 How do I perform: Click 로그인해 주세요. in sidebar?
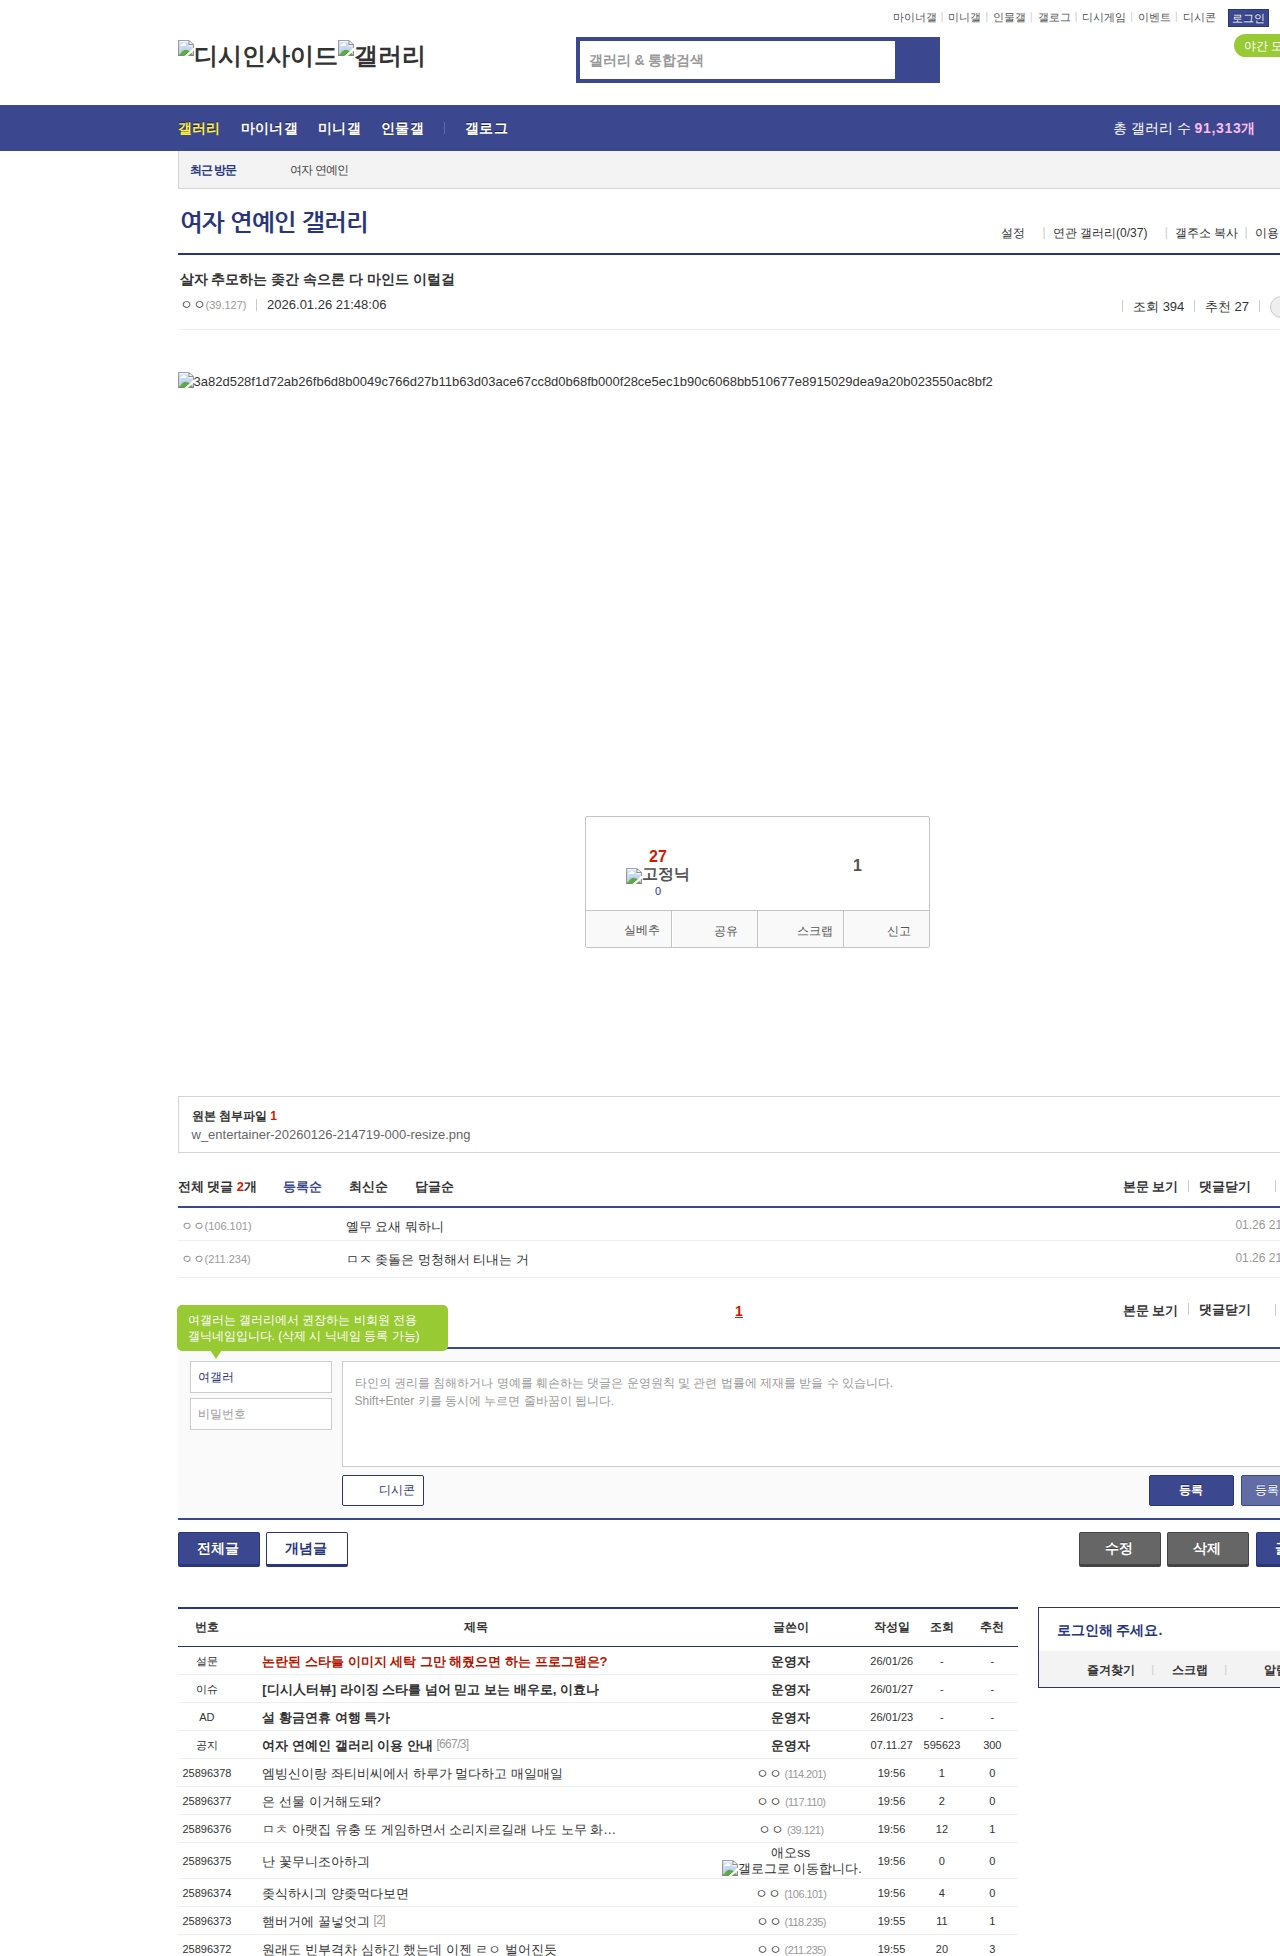(1109, 1630)
